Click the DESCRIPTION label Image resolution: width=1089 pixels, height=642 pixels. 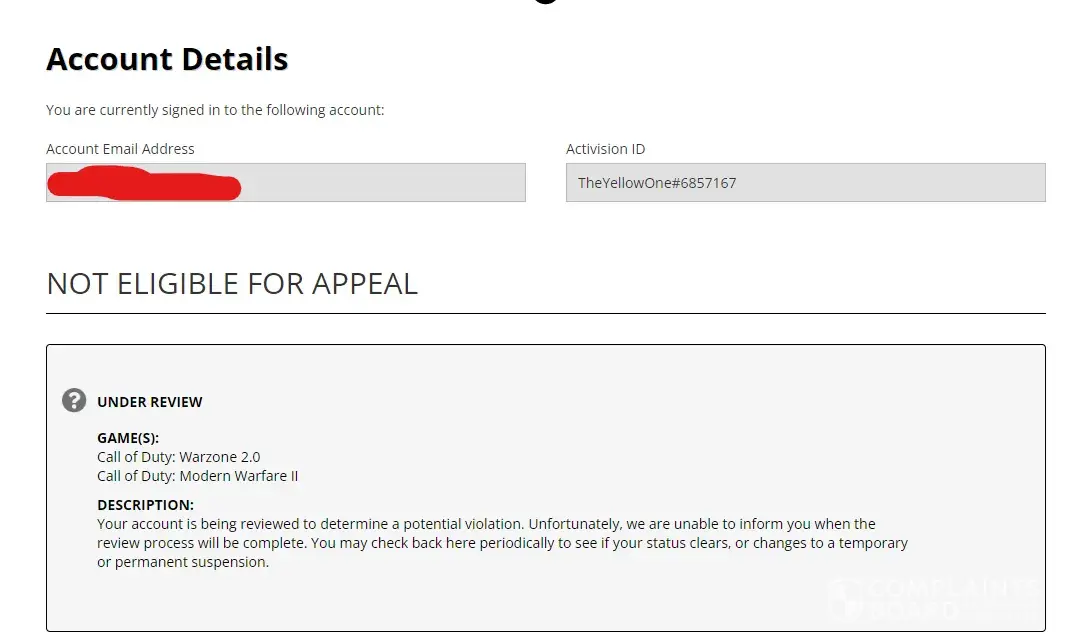coord(145,505)
